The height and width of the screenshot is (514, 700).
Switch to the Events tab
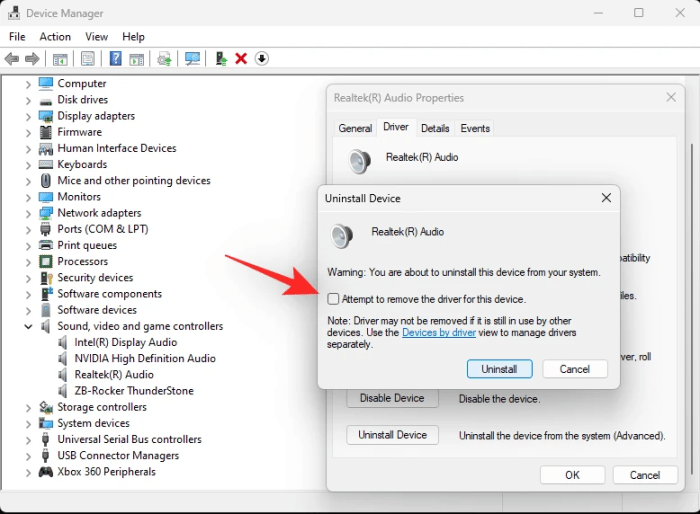(475, 128)
